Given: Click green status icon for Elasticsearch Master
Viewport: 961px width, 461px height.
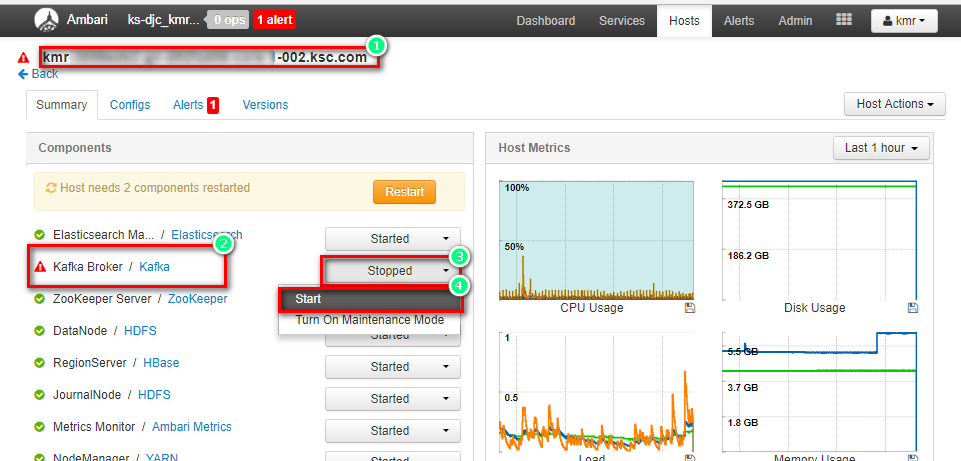Looking at the screenshot, I should (40, 235).
